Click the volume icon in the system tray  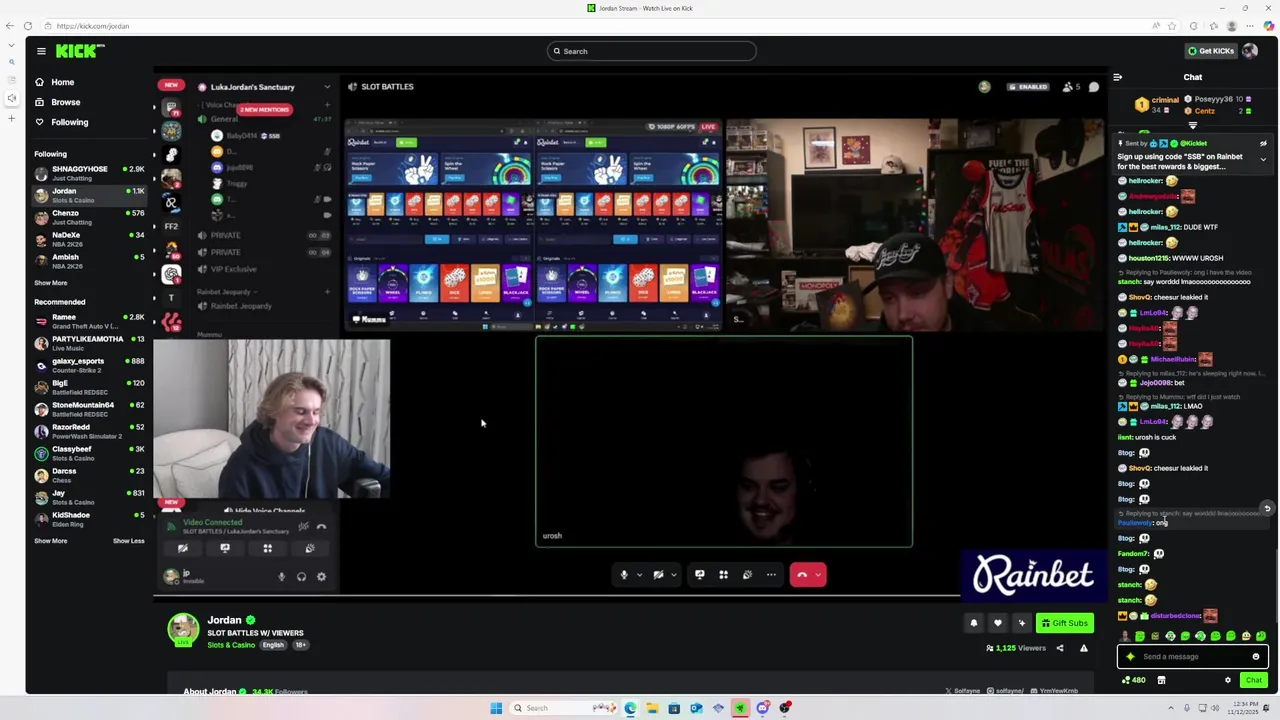(1213, 708)
